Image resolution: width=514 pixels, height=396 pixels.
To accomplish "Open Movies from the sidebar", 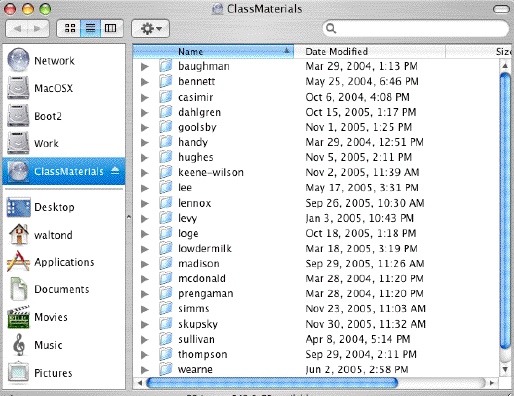I will click(63, 317).
